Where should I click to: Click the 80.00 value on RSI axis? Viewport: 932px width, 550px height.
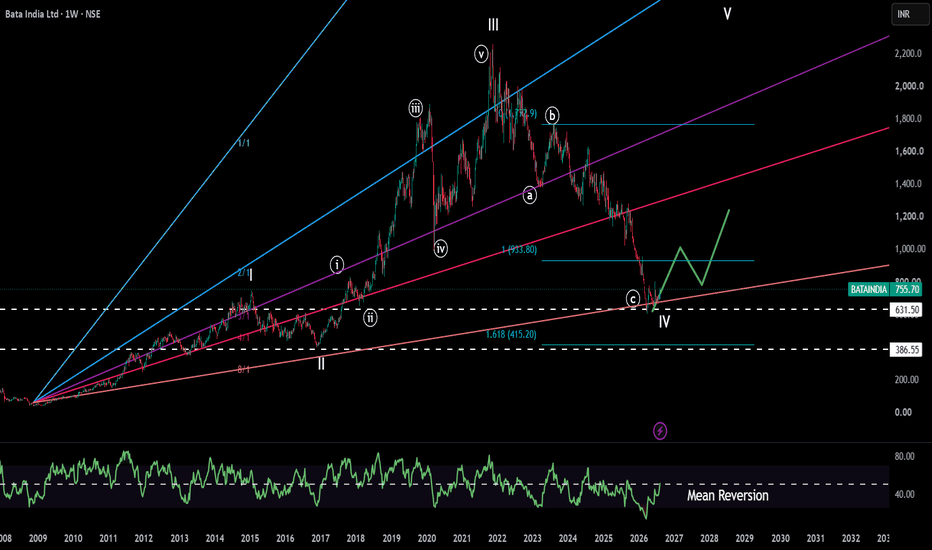[x=904, y=457]
